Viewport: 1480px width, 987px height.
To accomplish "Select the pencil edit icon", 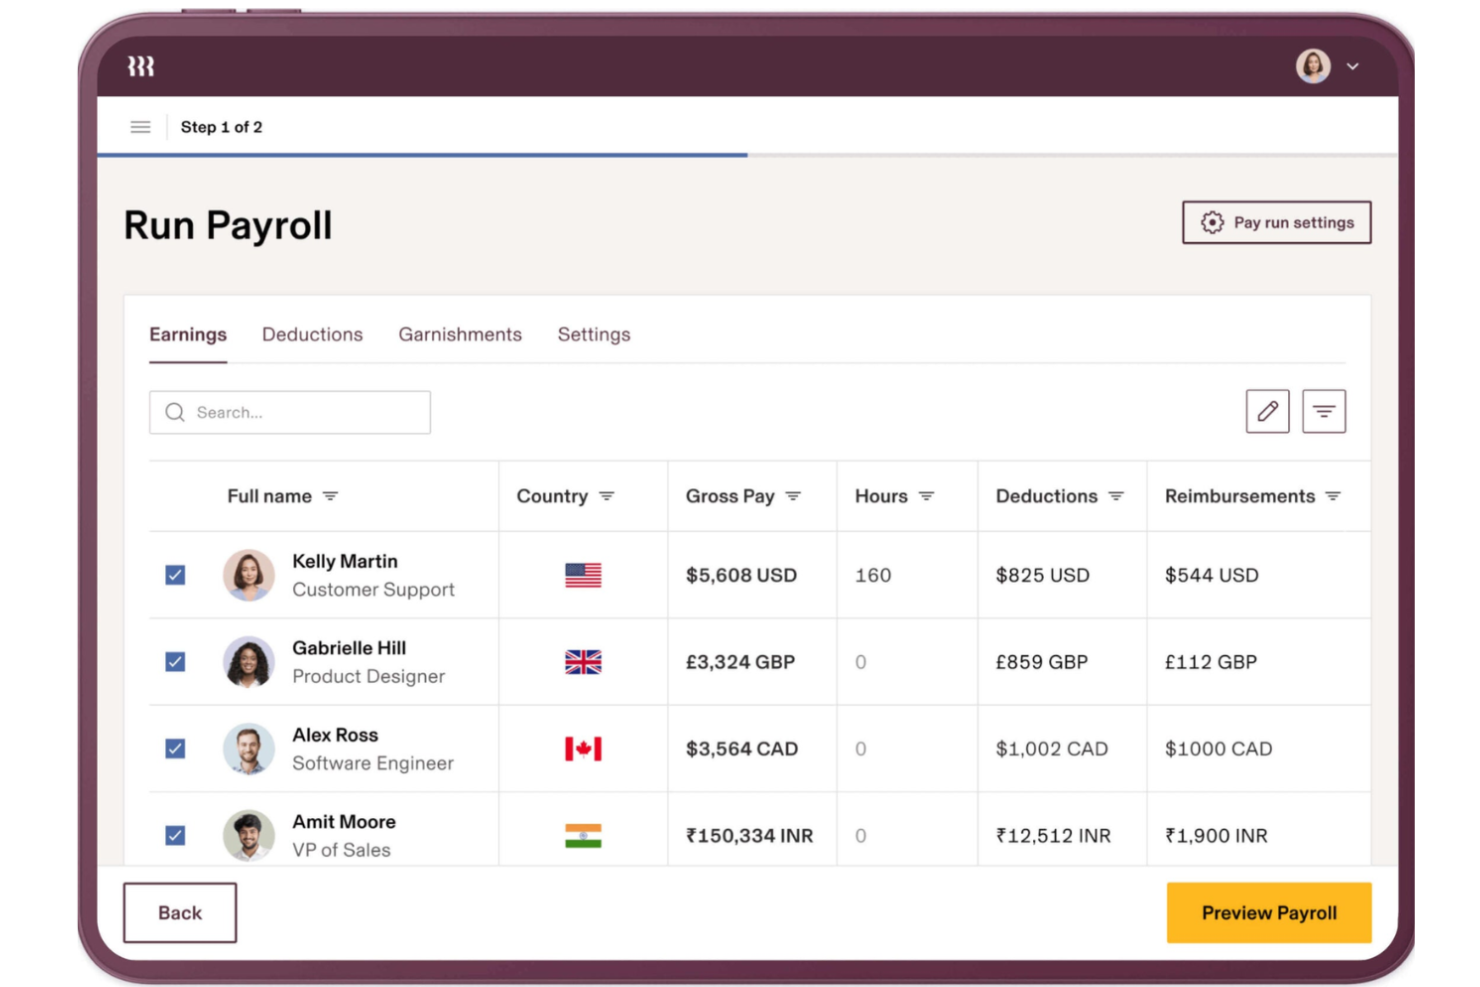I will tap(1267, 411).
